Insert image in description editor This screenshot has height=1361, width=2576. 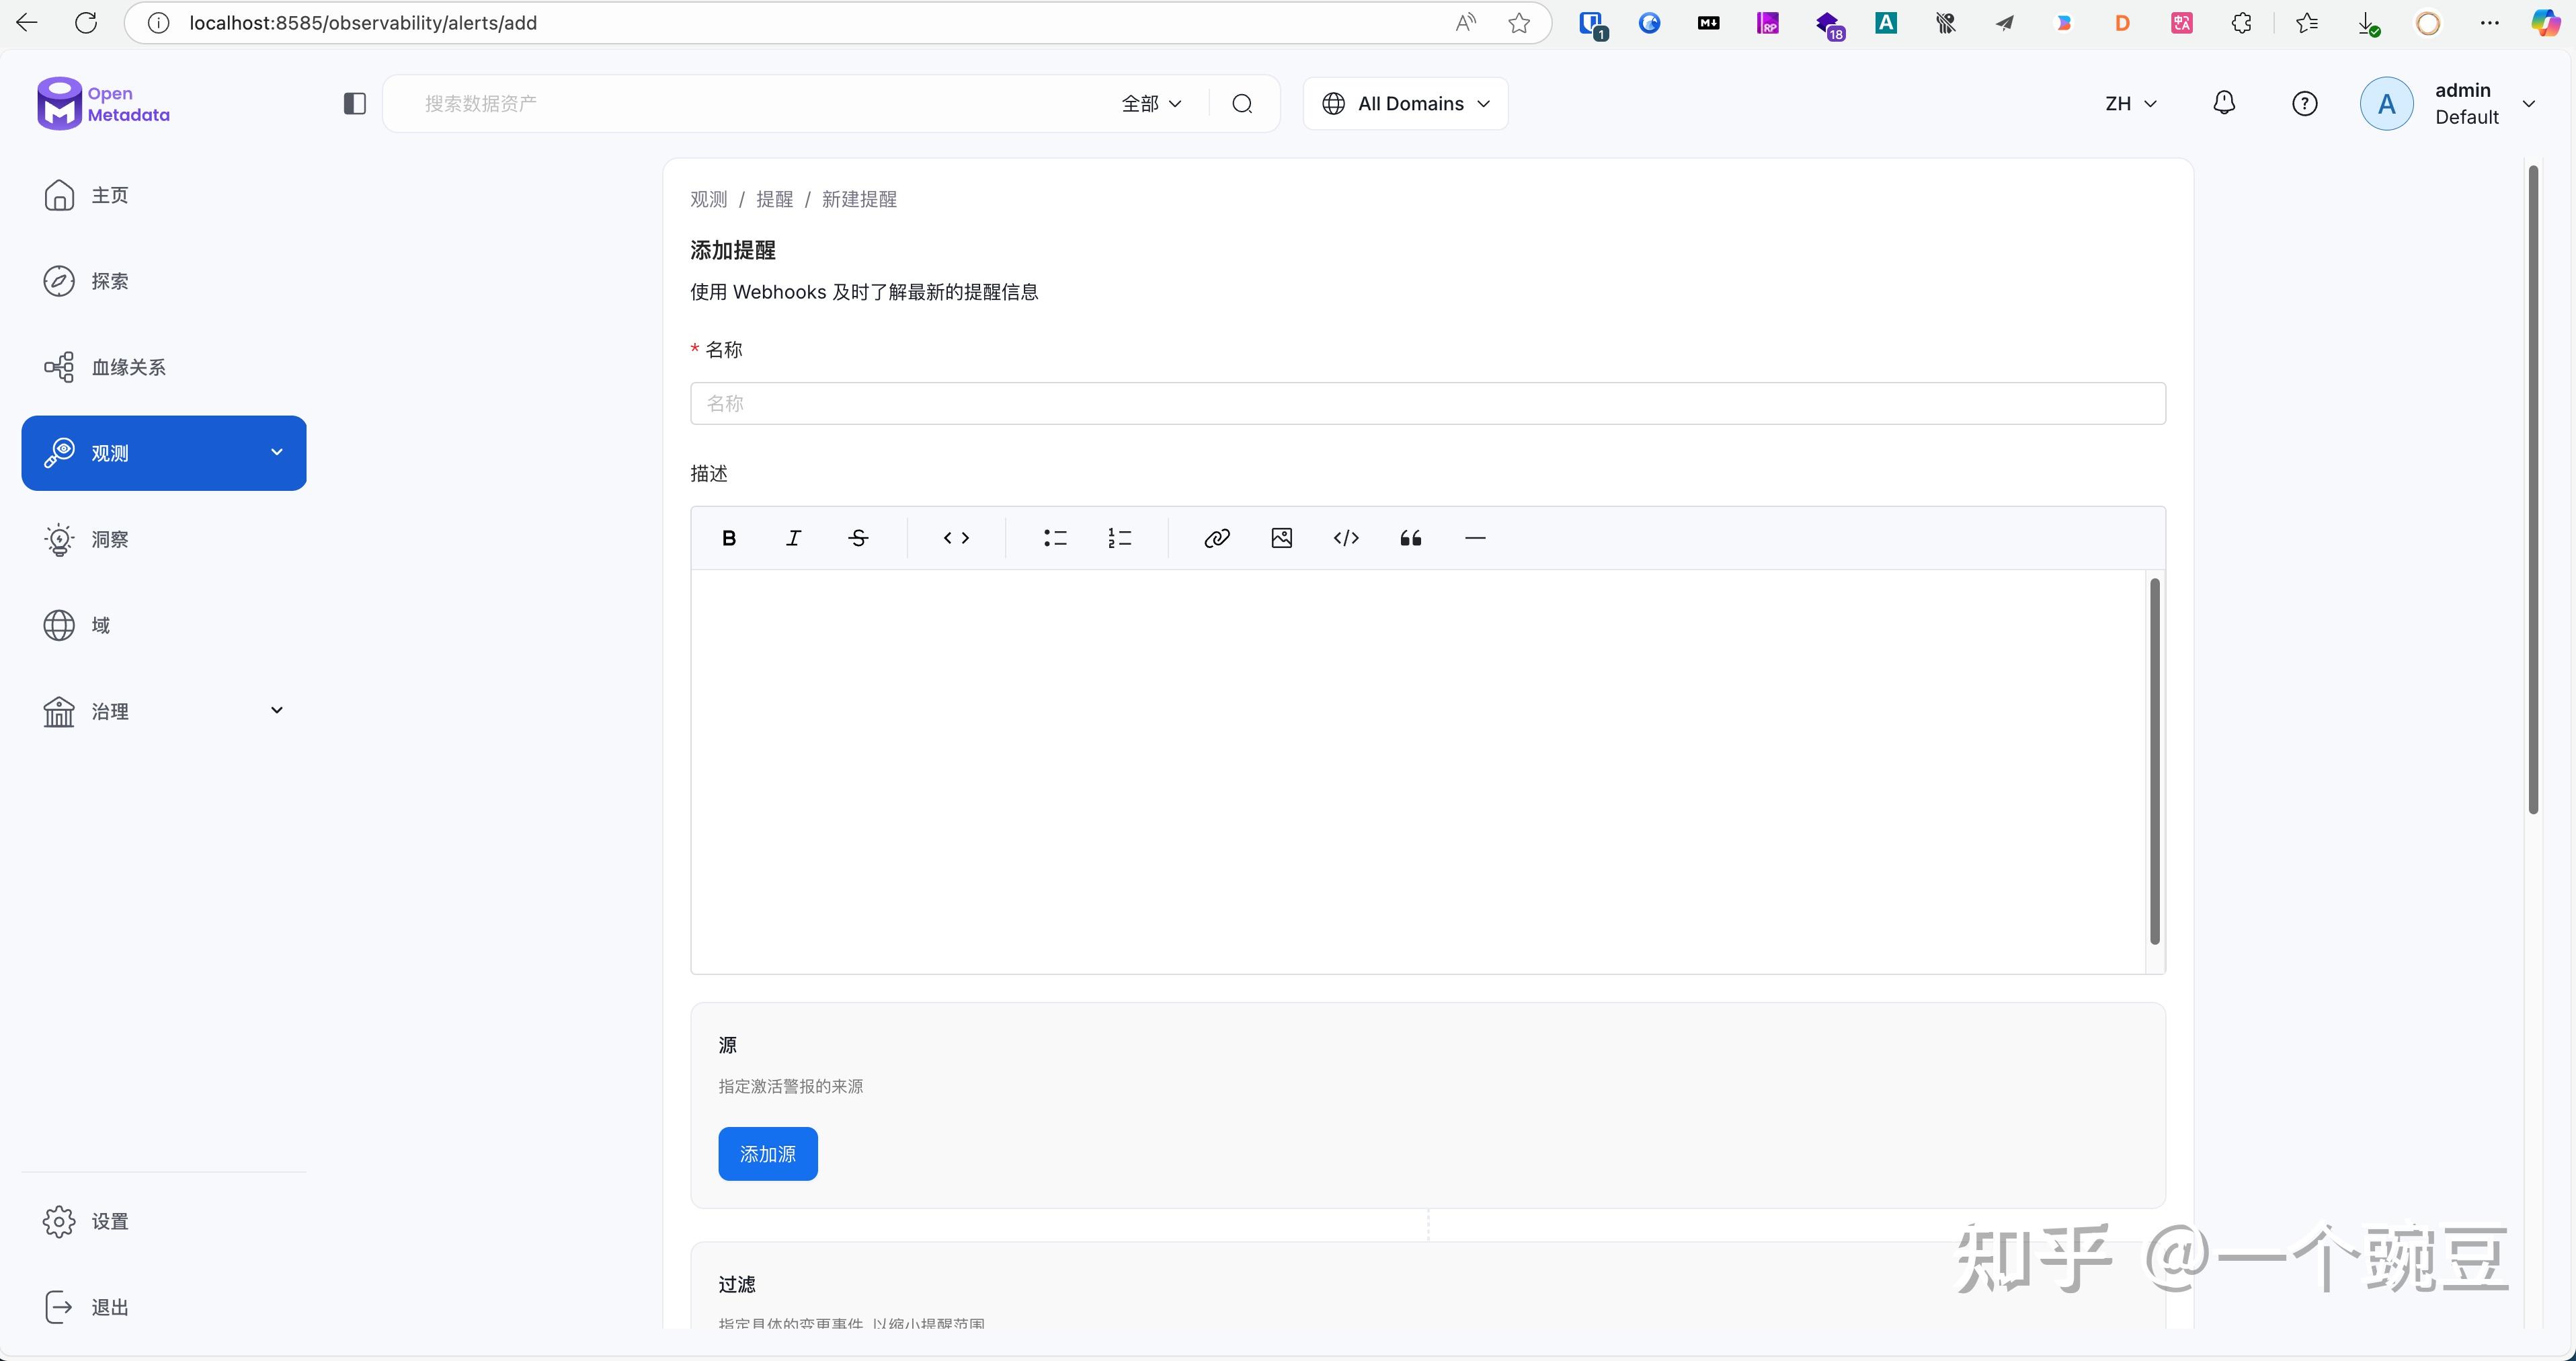tap(1281, 538)
